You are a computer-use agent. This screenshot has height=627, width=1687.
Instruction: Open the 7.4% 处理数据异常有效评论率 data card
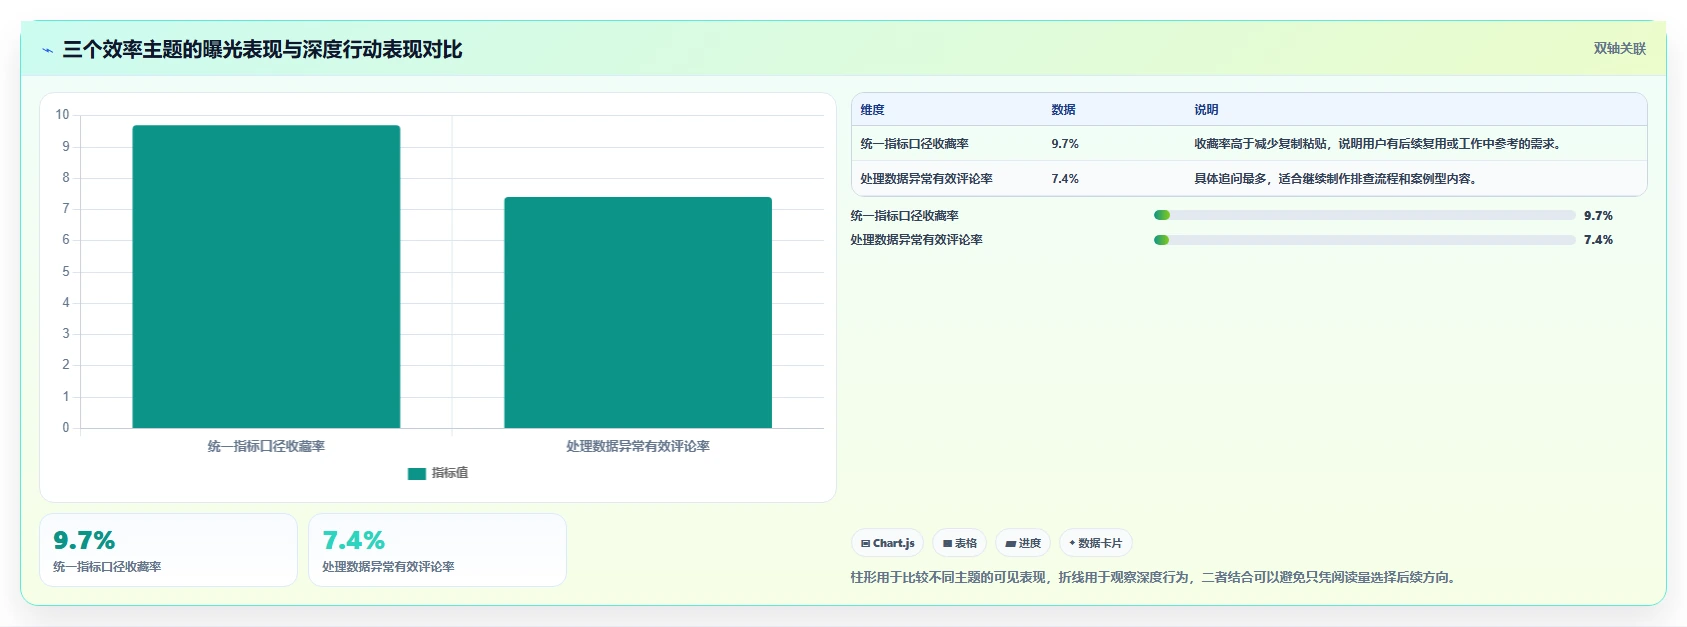click(x=437, y=550)
